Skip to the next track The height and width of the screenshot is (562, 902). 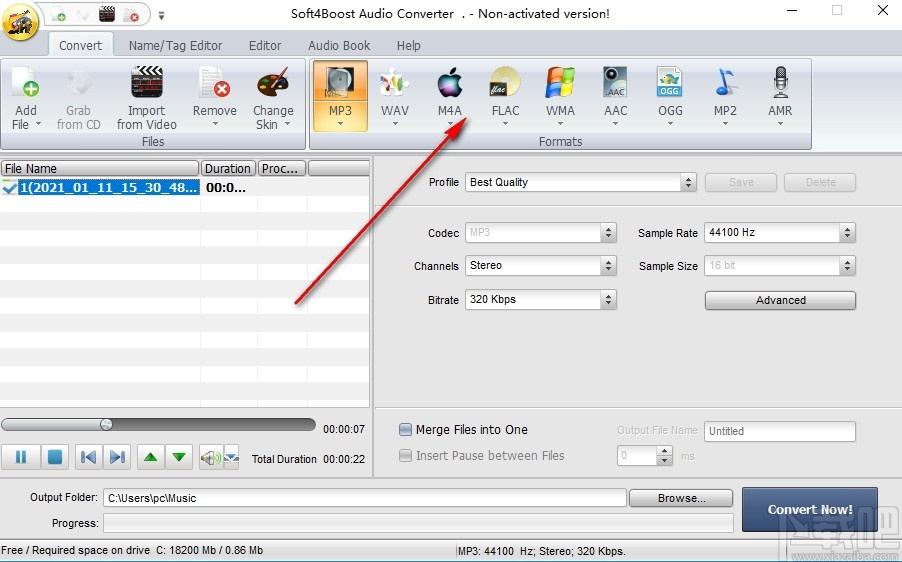[117, 457]
